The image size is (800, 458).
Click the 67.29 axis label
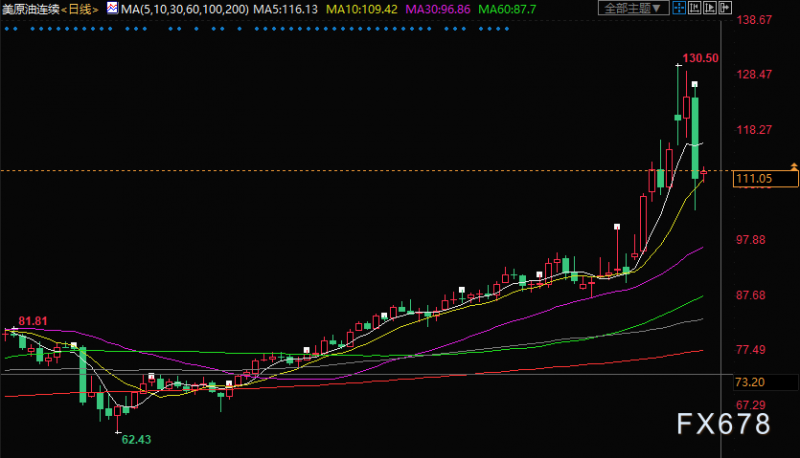(x=751, y=405)
